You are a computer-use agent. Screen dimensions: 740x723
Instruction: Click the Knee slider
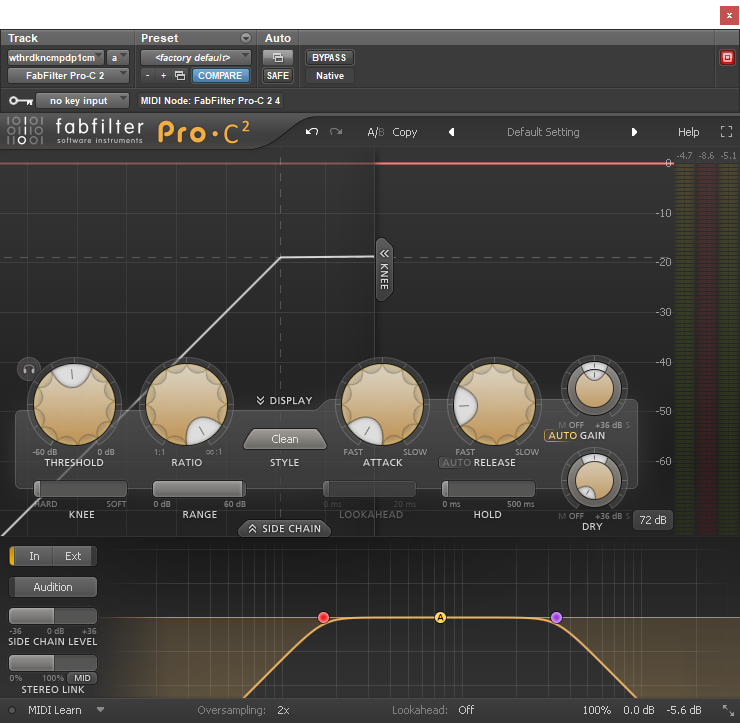[x=80, y=489]
